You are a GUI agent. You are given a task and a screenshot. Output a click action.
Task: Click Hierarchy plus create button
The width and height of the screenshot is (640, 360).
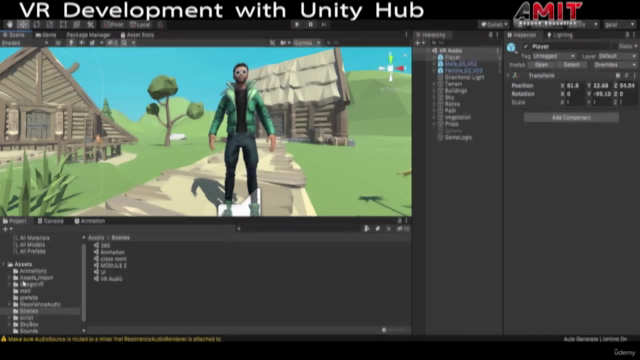tap(419, 42)
